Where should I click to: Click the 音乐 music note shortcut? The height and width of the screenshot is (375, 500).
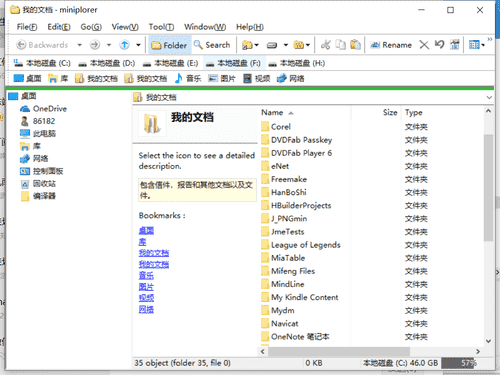tap(188, 79)
